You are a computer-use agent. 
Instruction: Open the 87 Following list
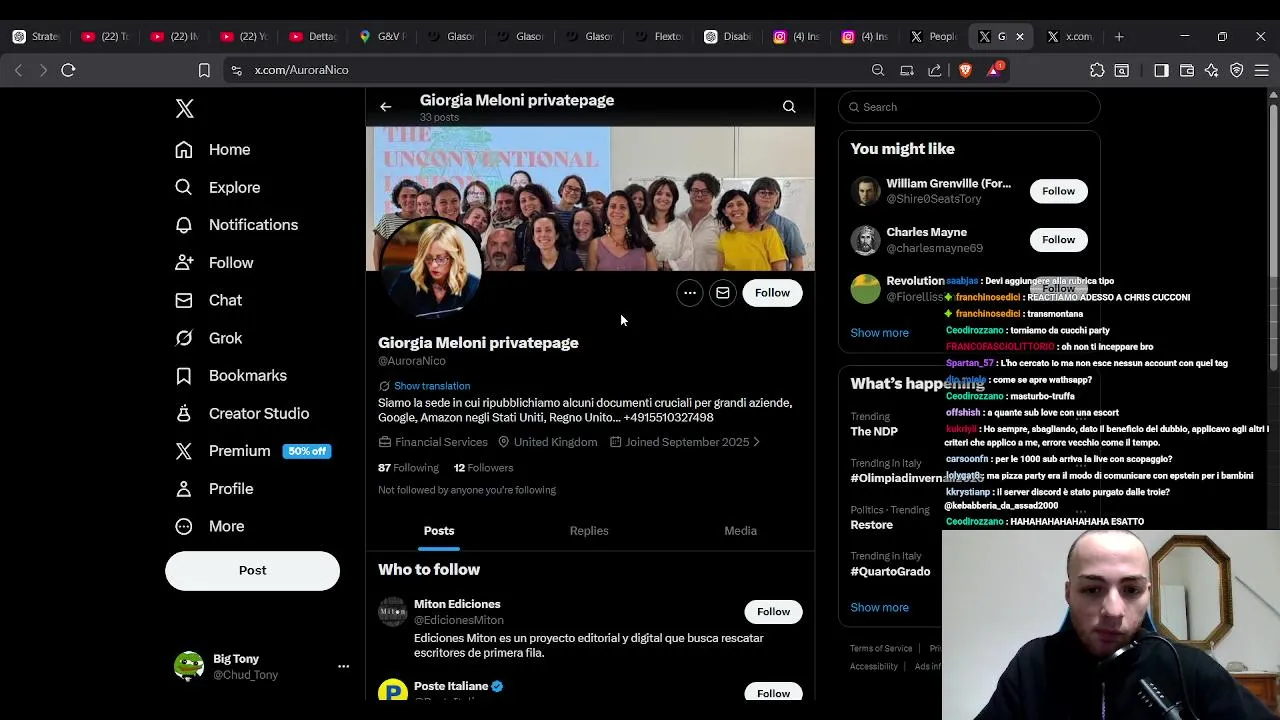[x=408, y=468]
